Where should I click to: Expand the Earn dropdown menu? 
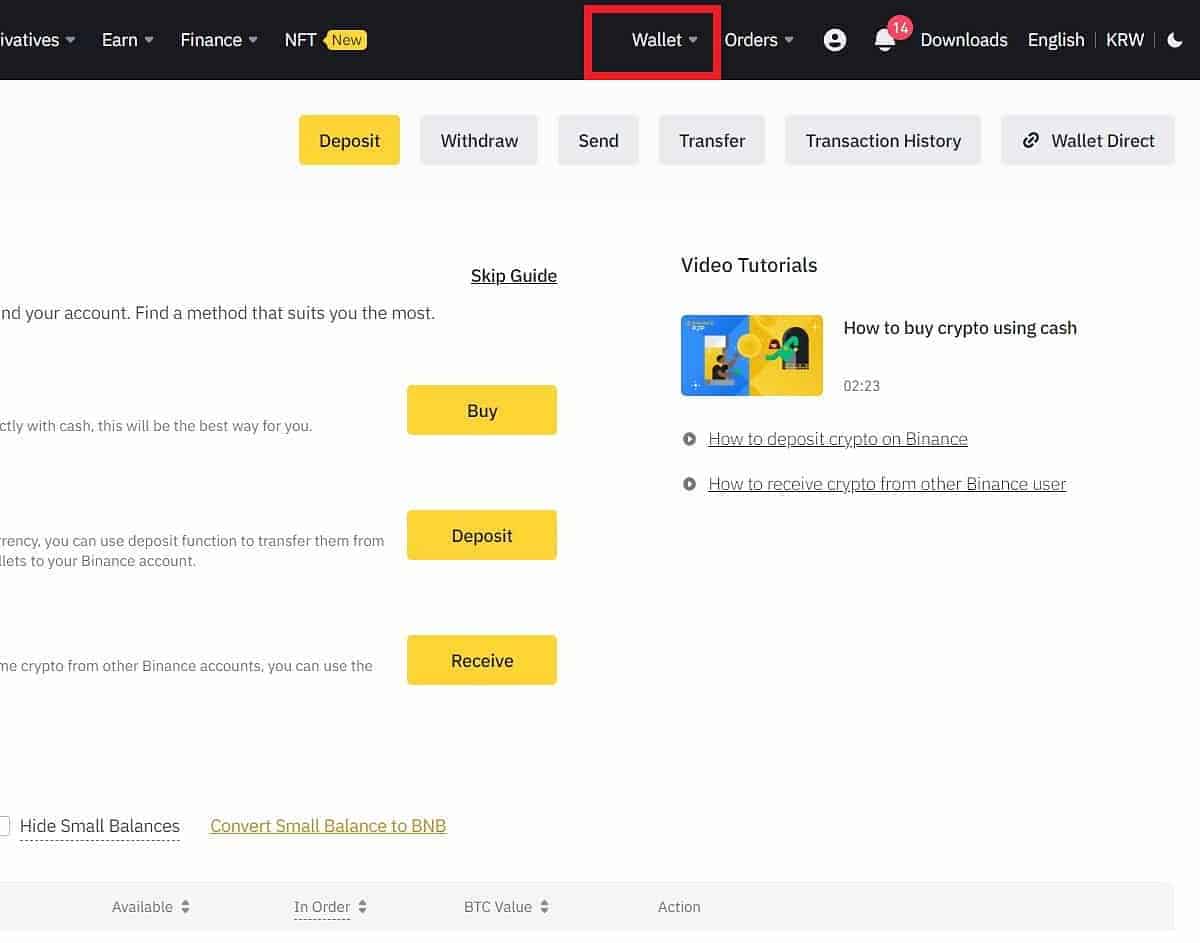(127, 40)
